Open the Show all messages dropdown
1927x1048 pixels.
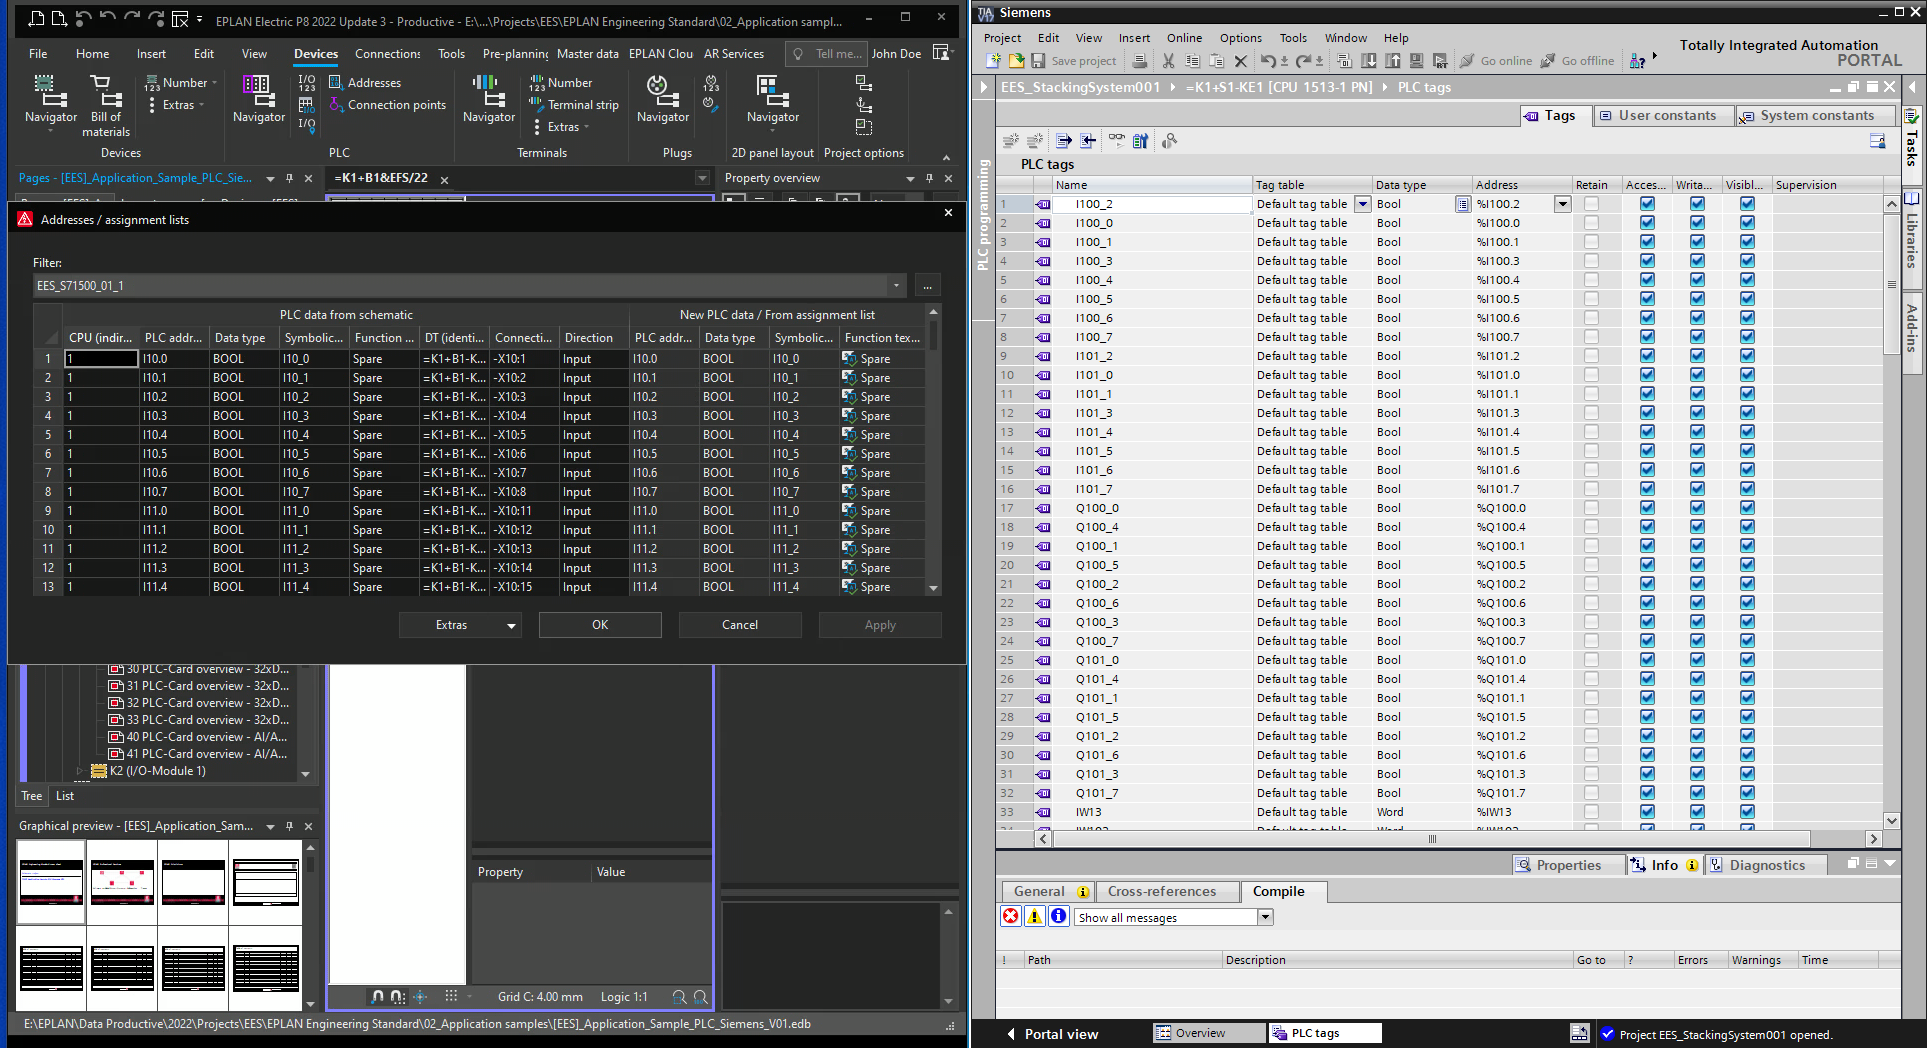pyautogui.click(x=1265, y=917)
